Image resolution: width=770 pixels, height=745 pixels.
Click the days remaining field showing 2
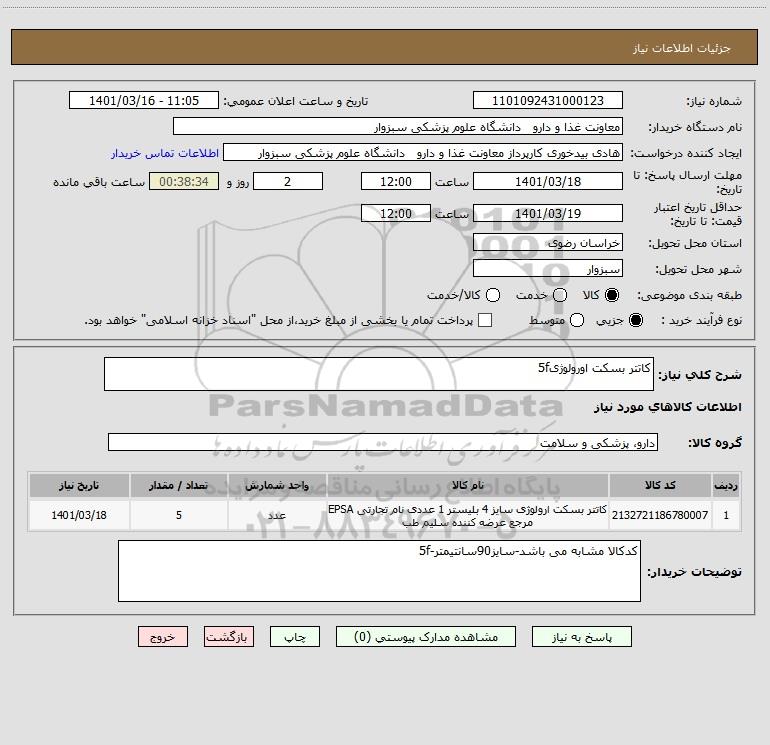[x=288, y=181]
